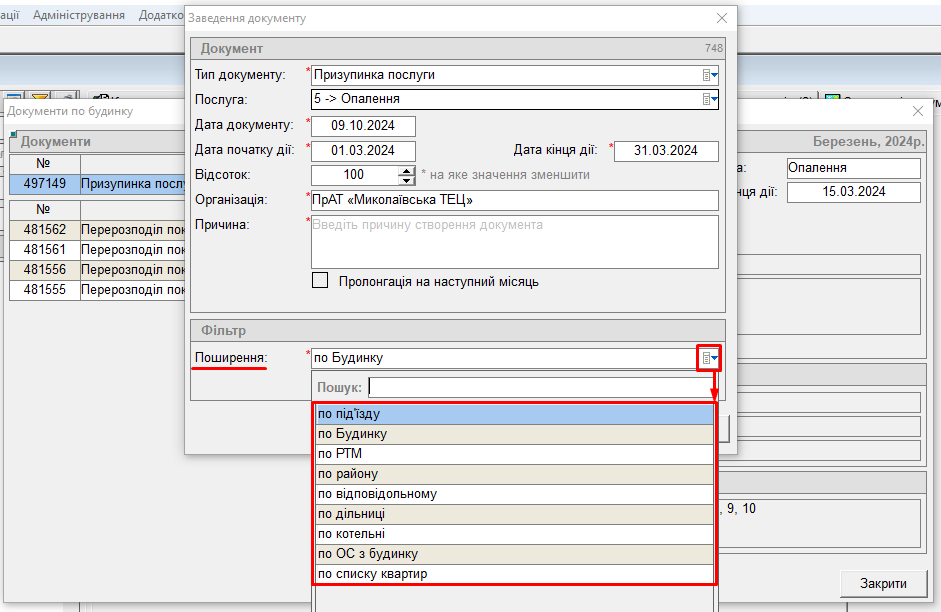Choose 'по котельні' from the list
Viewport: 941px width, 612px height.
point(514,534)
